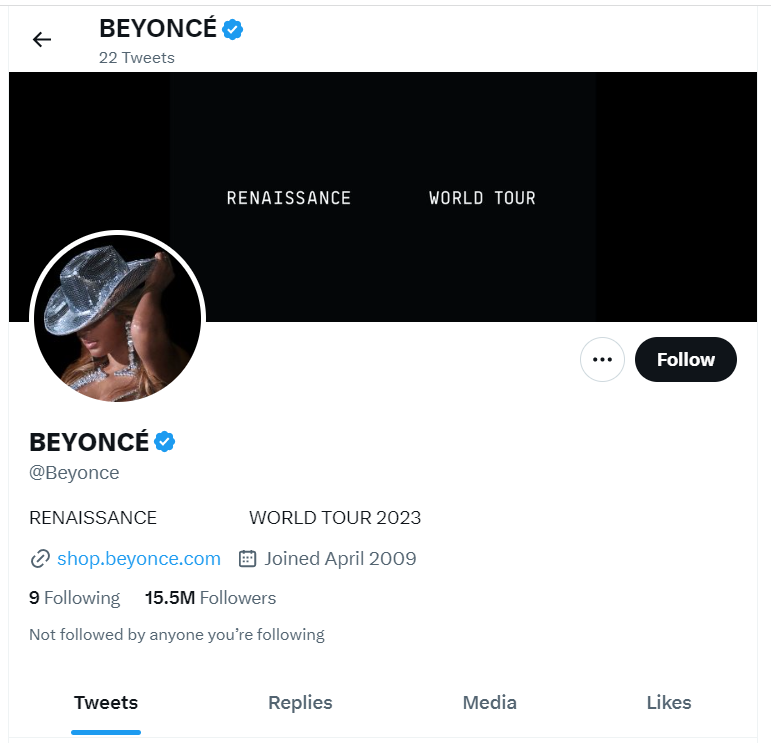Click the @Beyonce handle text
The image size is (771, 743).
click(74, 473)
